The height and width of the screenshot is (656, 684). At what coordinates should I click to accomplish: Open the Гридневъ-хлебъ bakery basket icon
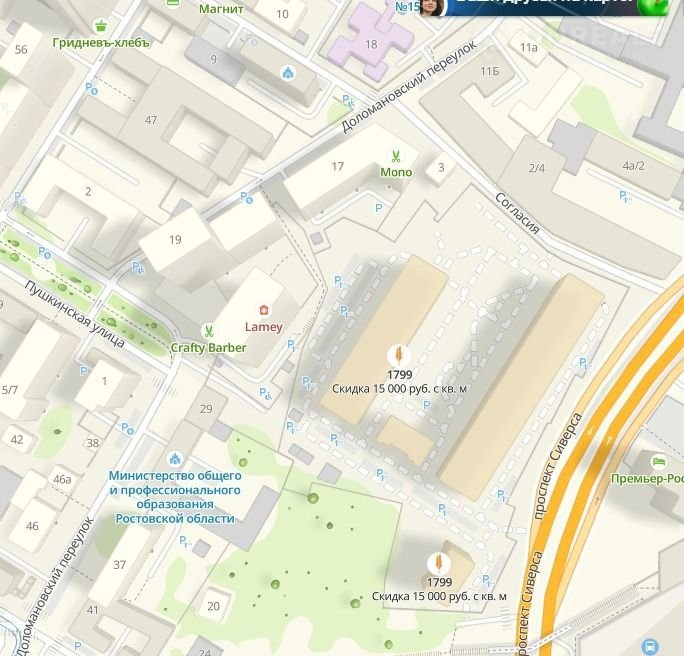(x=101, y=26)
